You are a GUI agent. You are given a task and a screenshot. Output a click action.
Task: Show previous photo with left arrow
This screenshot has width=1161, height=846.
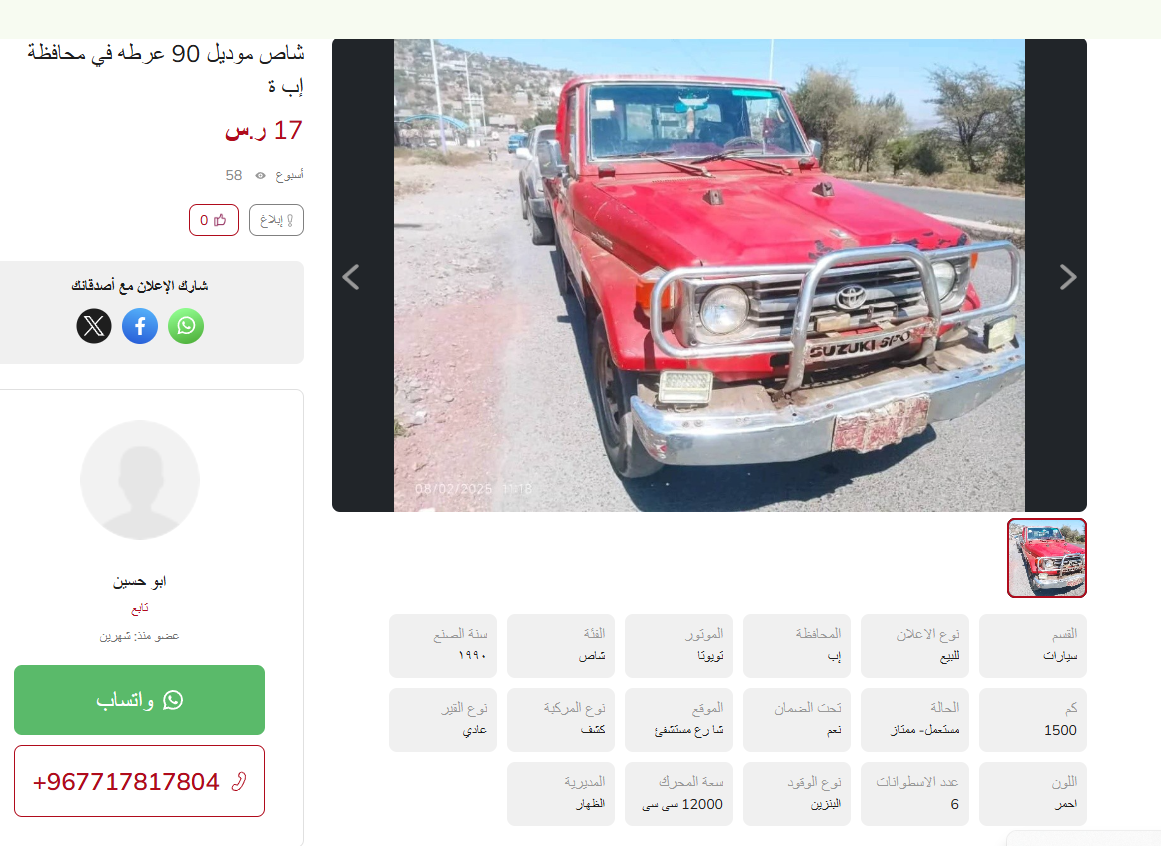tap(351, 277)
